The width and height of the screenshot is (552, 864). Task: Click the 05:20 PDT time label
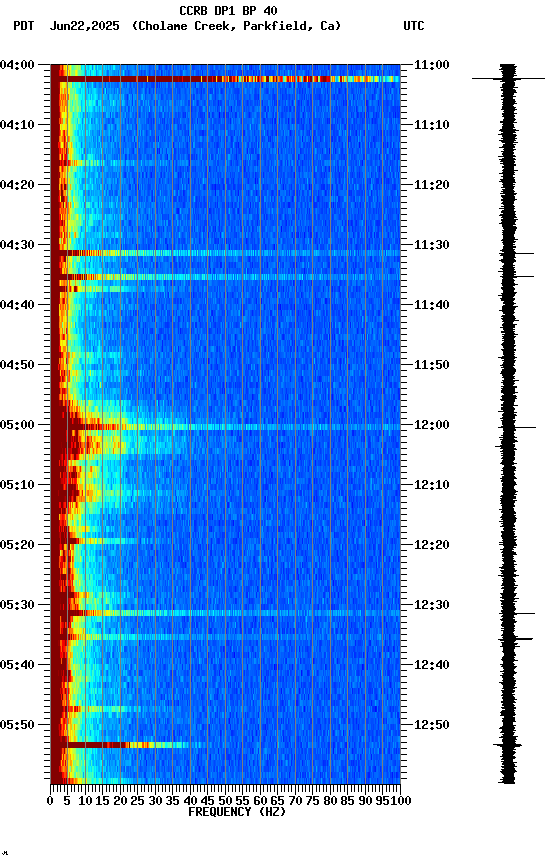click(x=17, y=546)
